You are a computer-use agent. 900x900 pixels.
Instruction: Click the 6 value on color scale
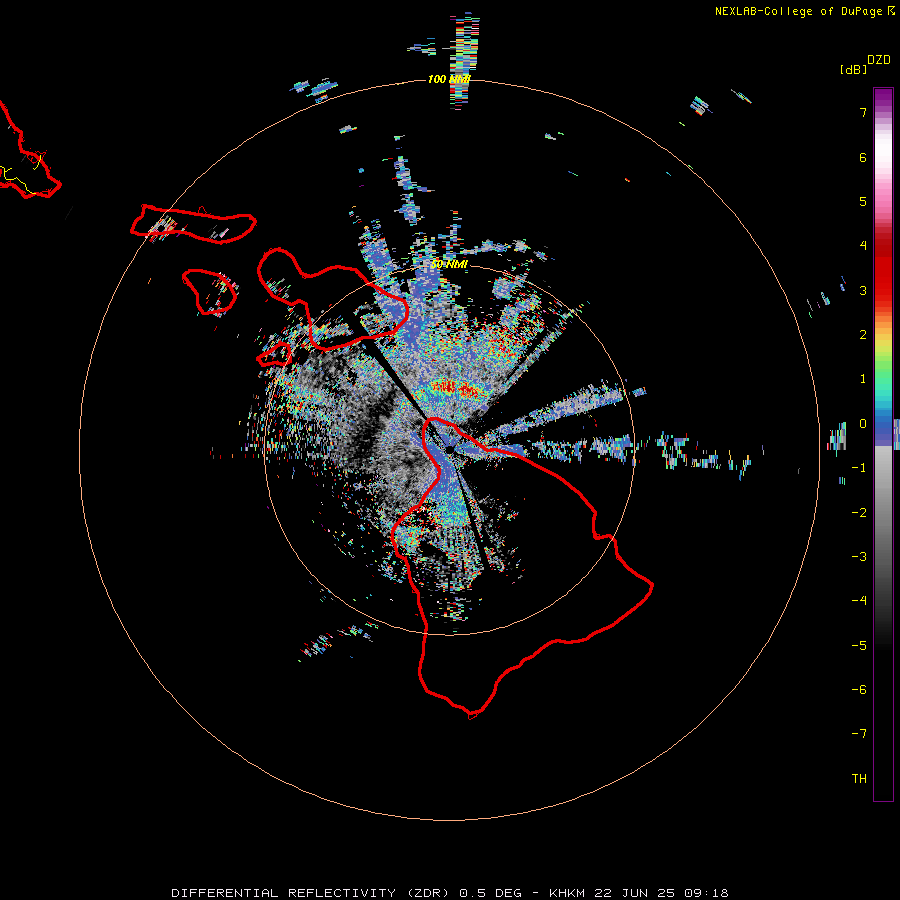tap(863, 158)
